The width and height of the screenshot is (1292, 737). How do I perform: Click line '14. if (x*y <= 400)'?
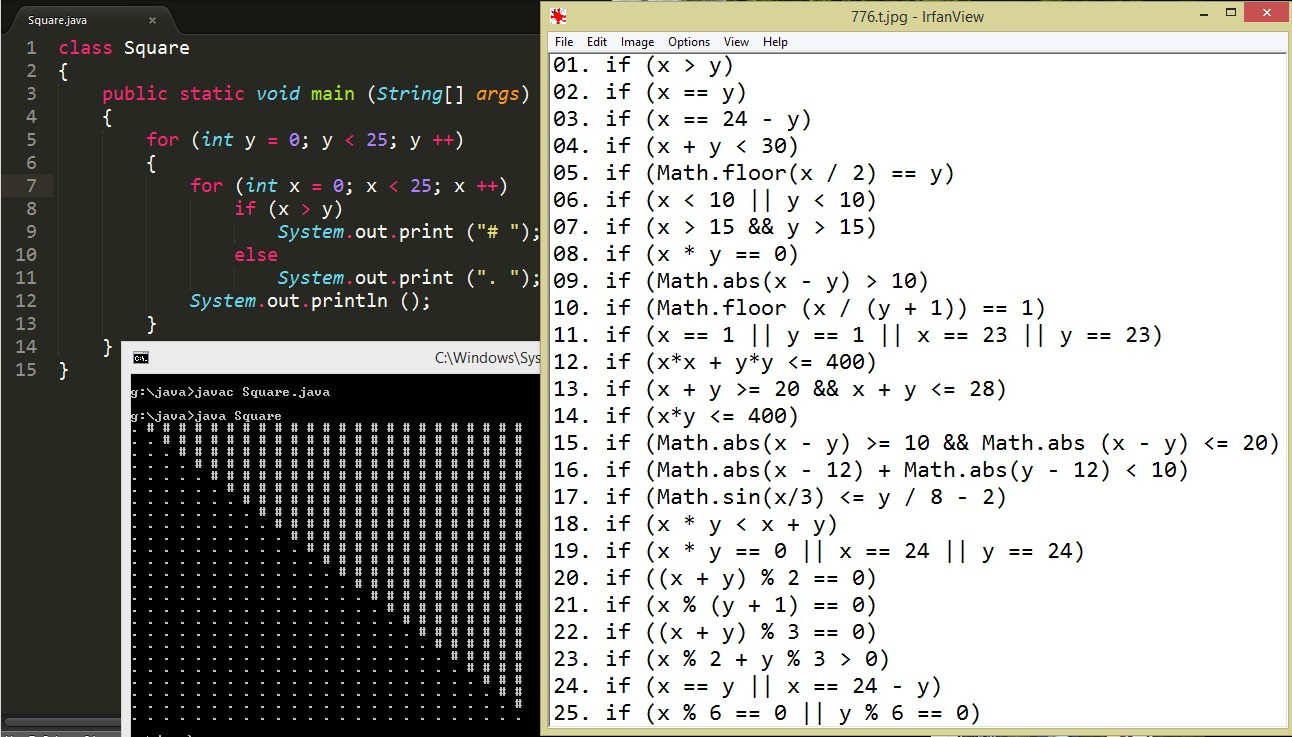[x=676, y=416]
